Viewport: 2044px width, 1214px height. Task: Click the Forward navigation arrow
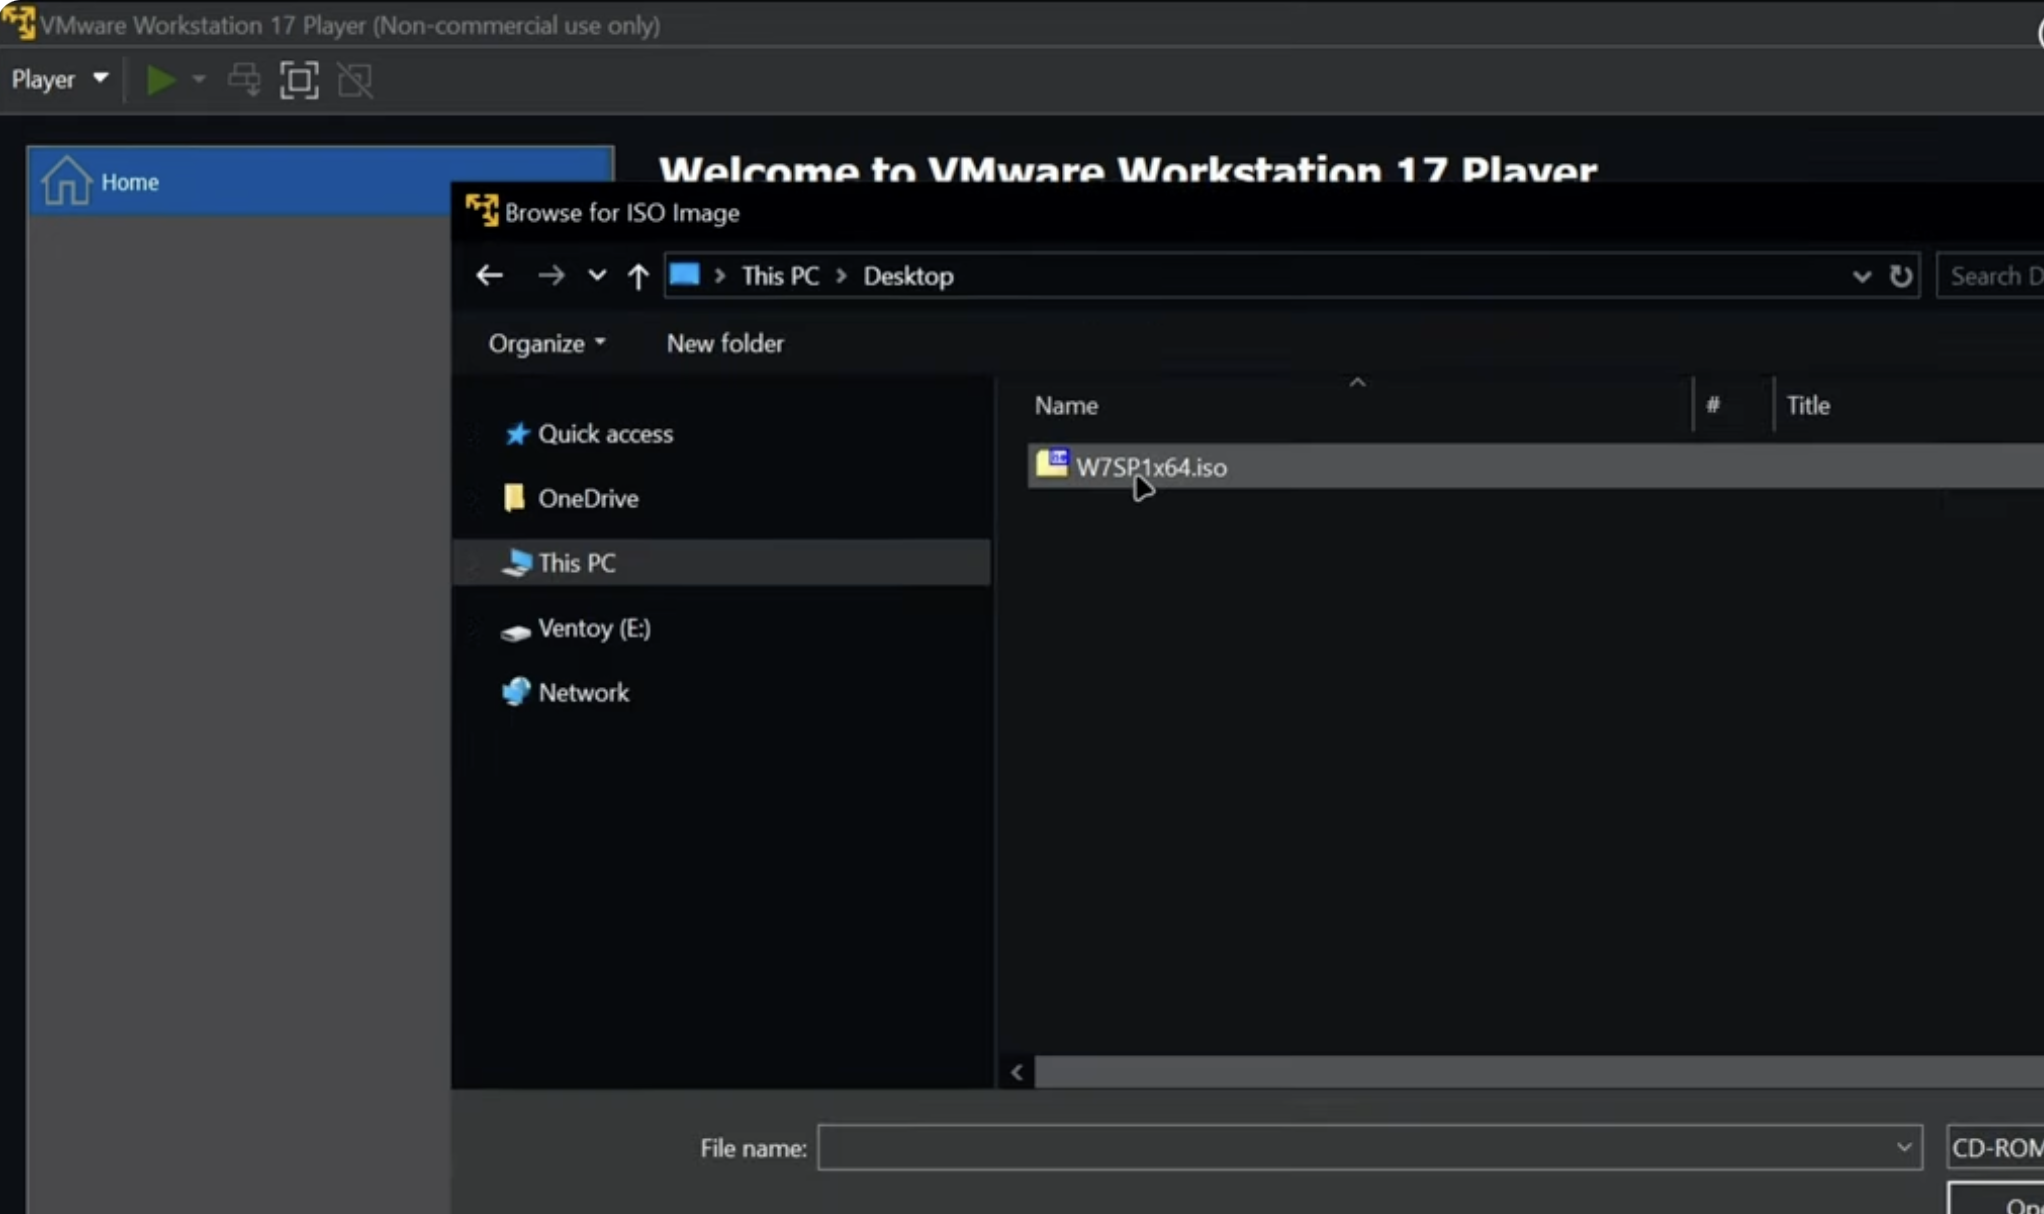(x=550, y=275)
